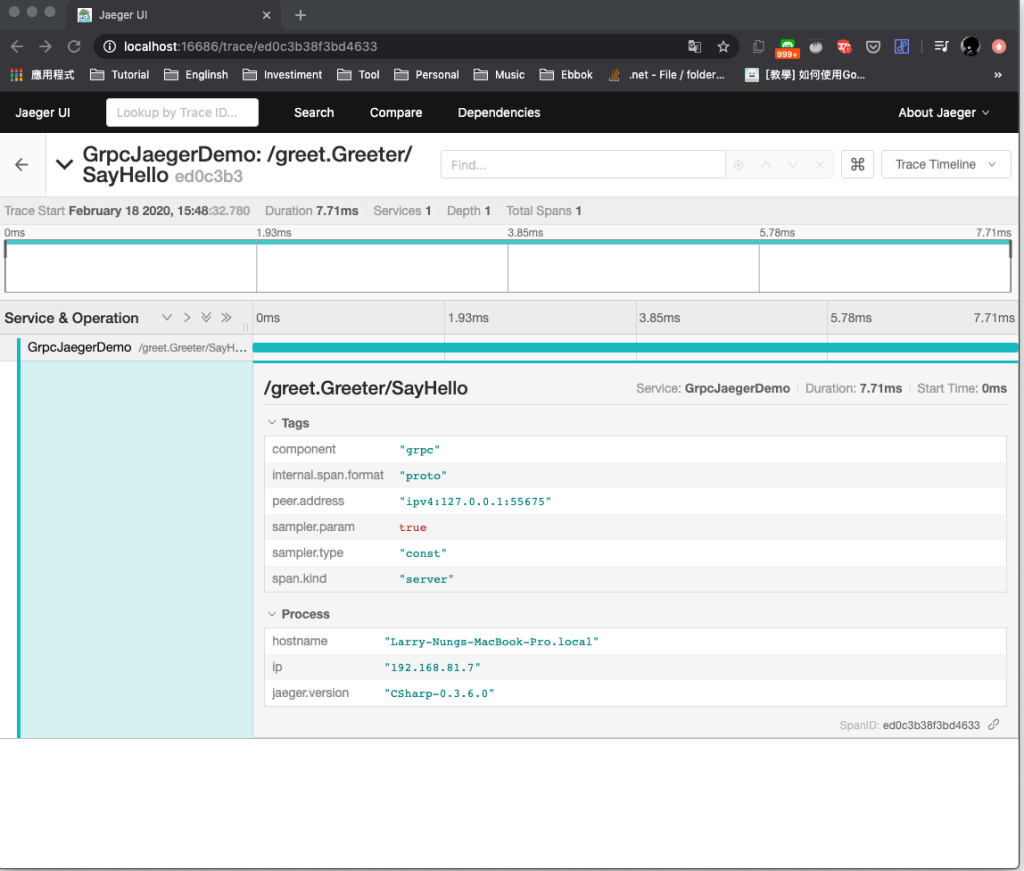Jump to next find result

click(793, 165)
